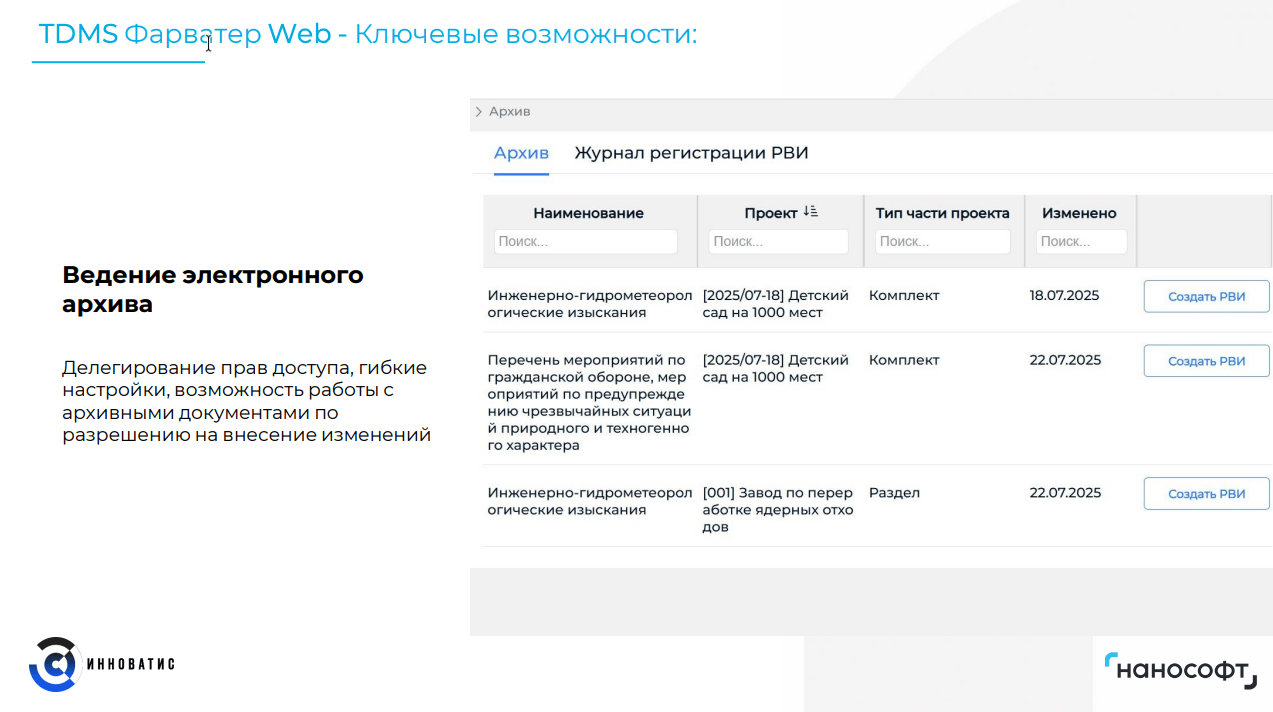Screen dimensions: 1273x712
Task: Open the Архив tab
Action: (521, 153)
